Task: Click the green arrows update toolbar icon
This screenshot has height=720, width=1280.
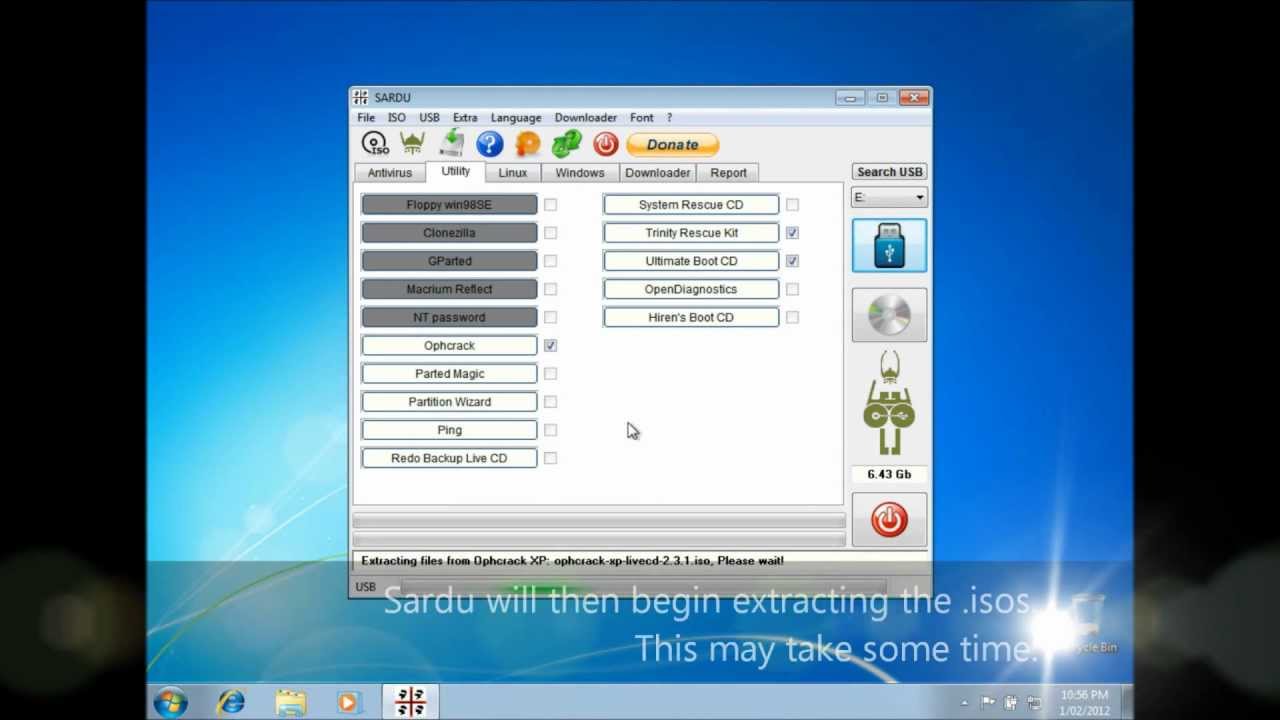Action: tap(566, 144)
